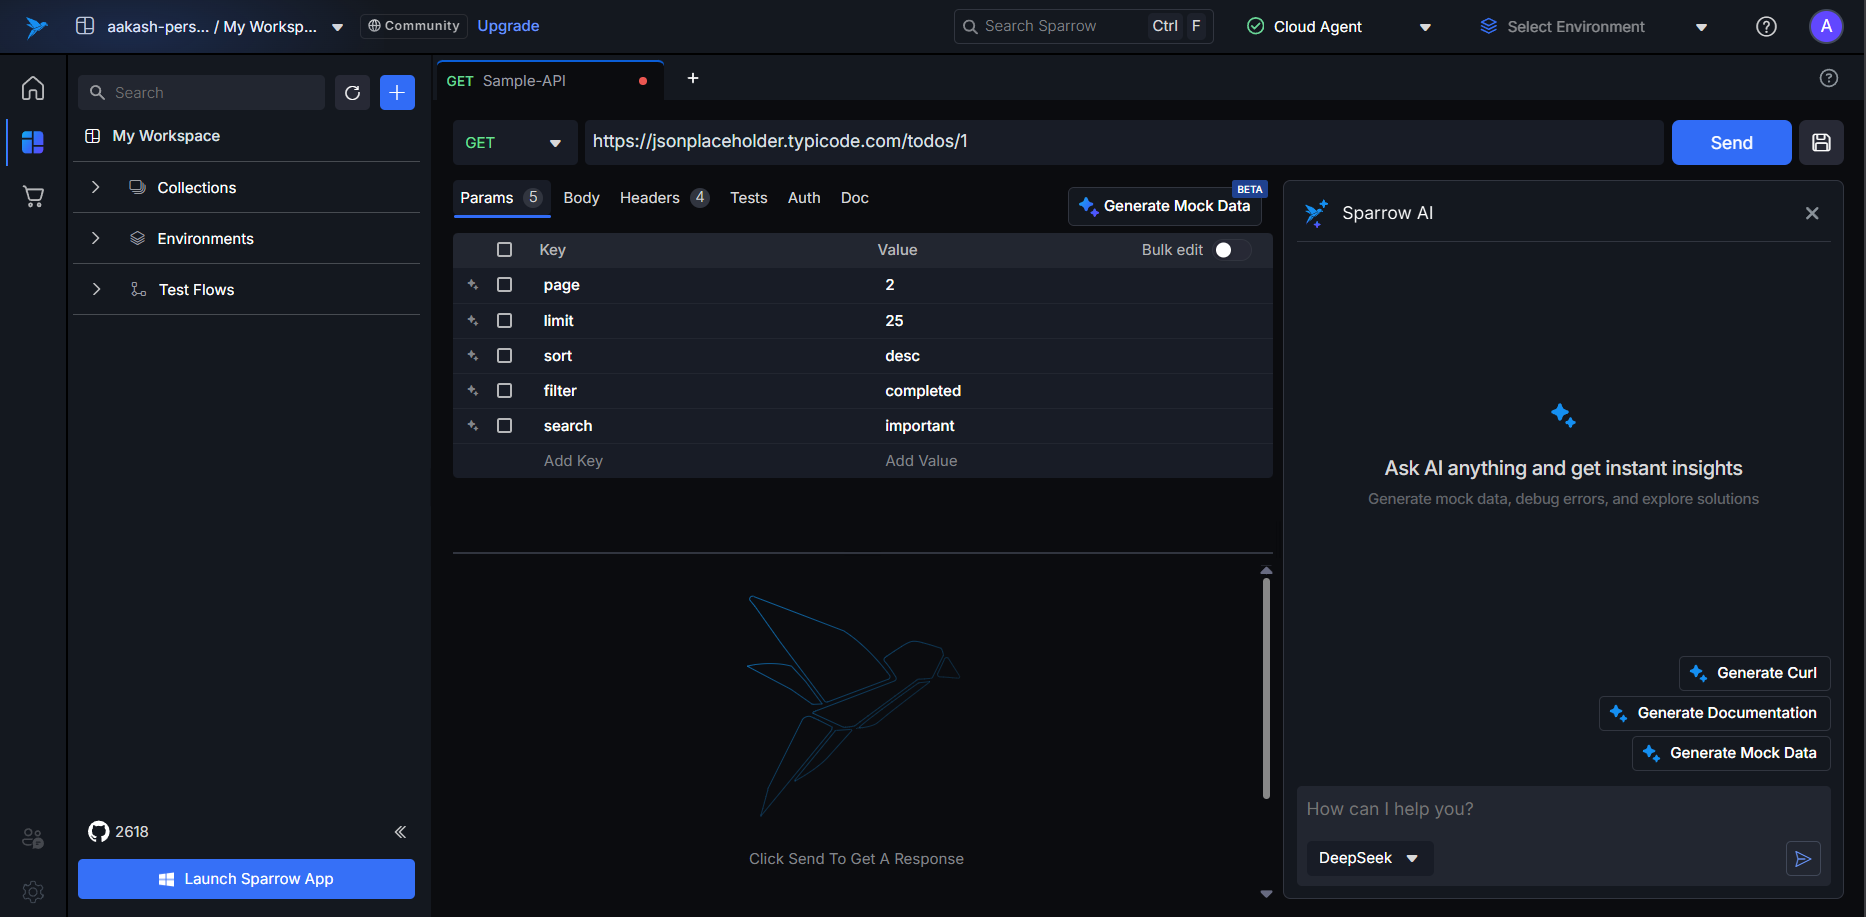Expand the Collections tree item
1866x917 pixels.
point(96,188)
